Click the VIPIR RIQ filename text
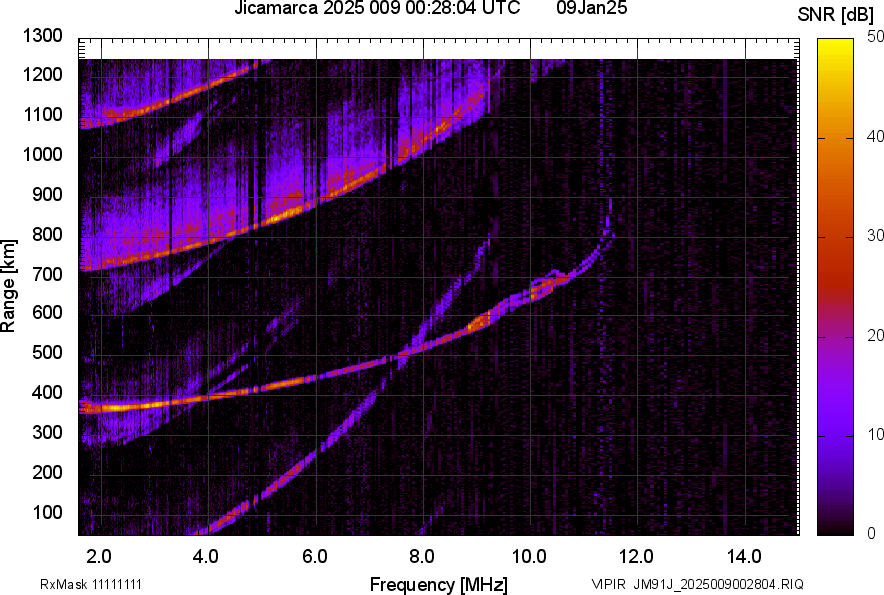The height and width of the screenshot is (595, 884). point(697,584)
